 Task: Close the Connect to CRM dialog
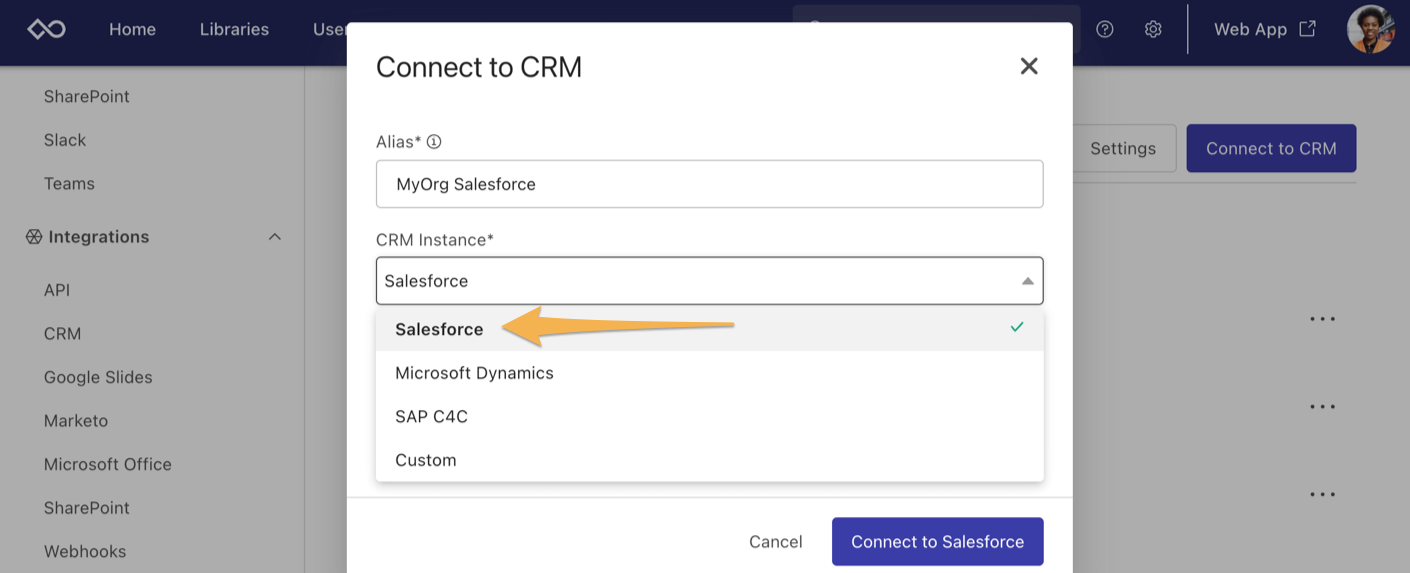pos(1029,66)
